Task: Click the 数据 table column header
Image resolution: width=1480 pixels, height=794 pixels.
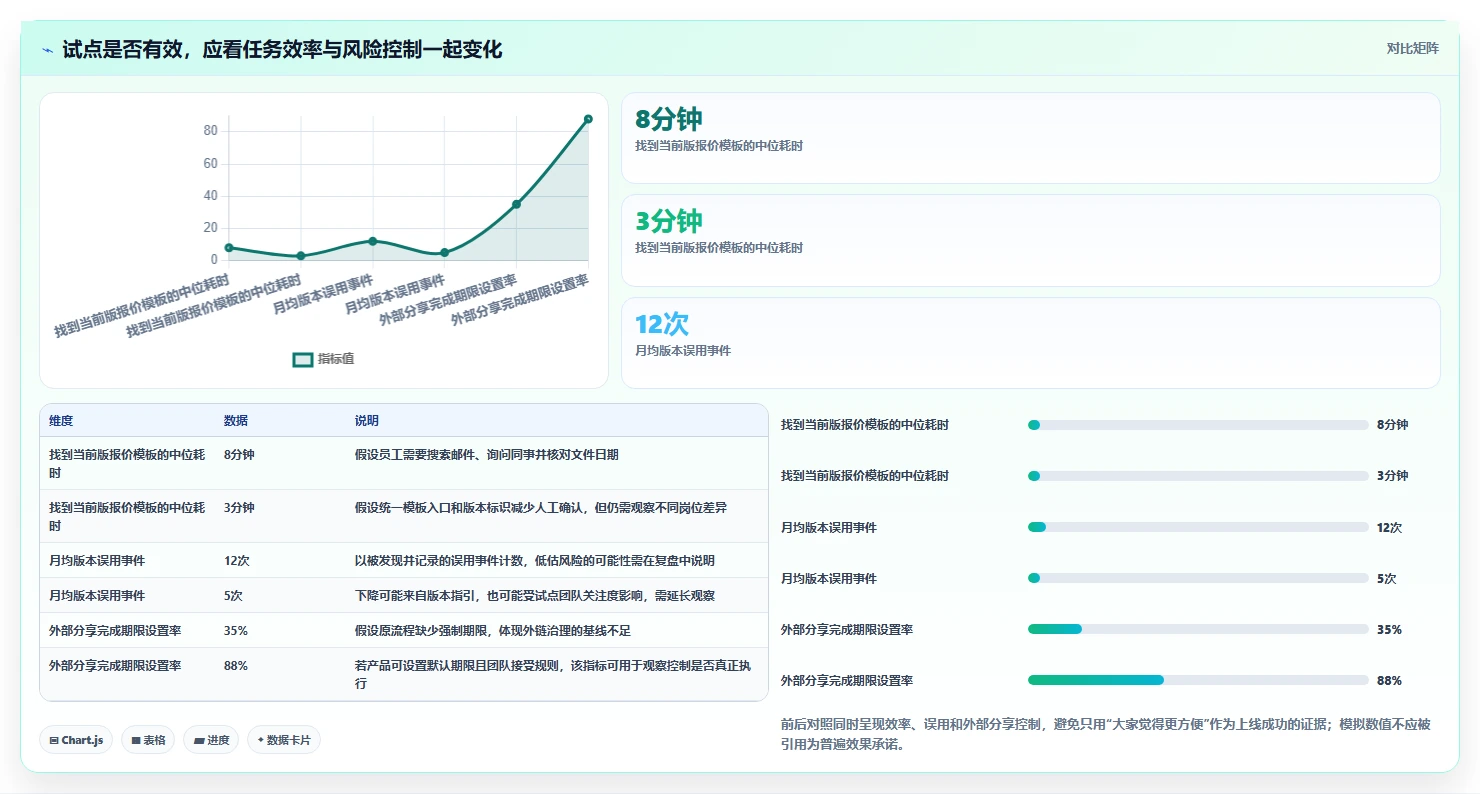Action: [236, 421]
